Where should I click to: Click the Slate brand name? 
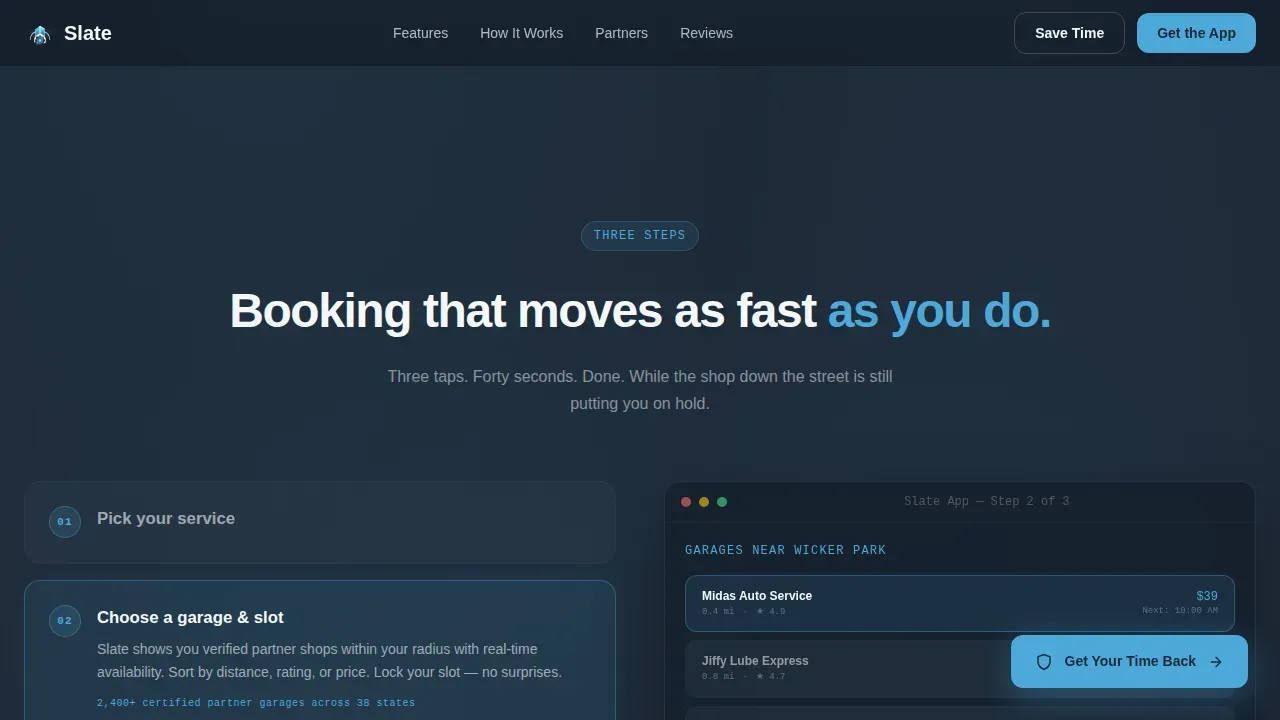click(x=88, y=33)
